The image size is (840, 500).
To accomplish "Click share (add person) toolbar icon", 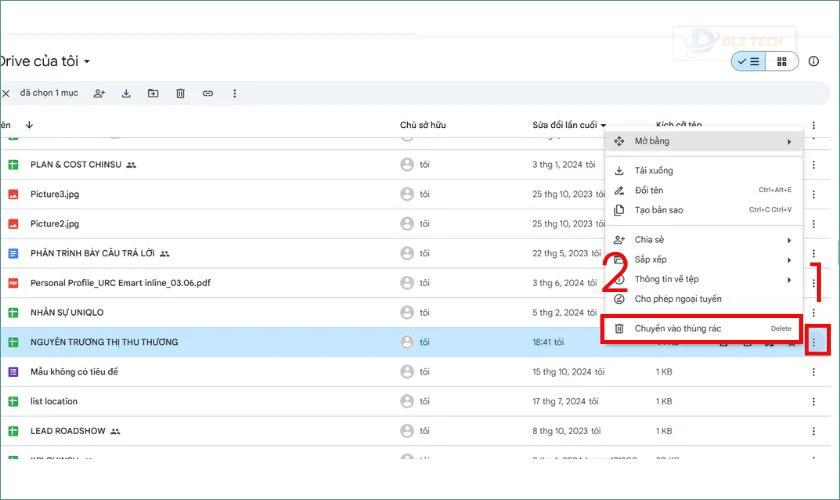I will coord(99,93).
